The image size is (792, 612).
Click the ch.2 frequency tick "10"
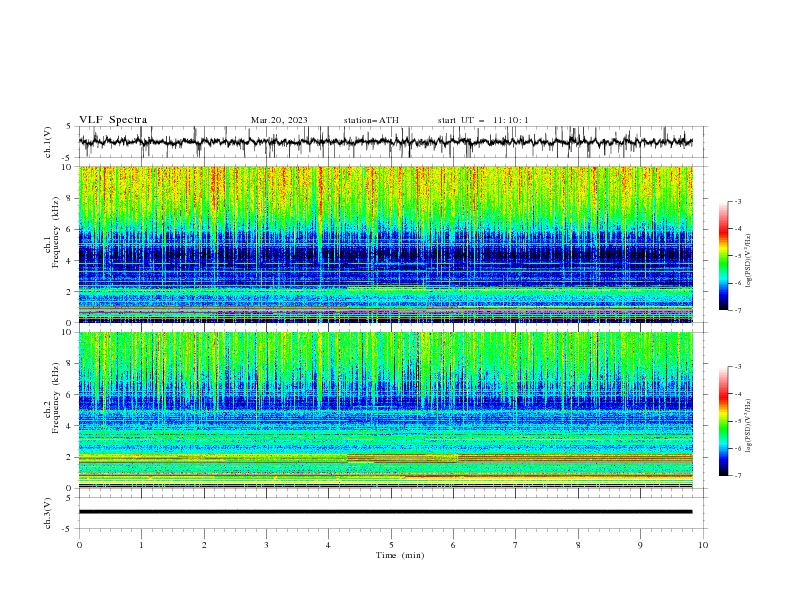68,332
